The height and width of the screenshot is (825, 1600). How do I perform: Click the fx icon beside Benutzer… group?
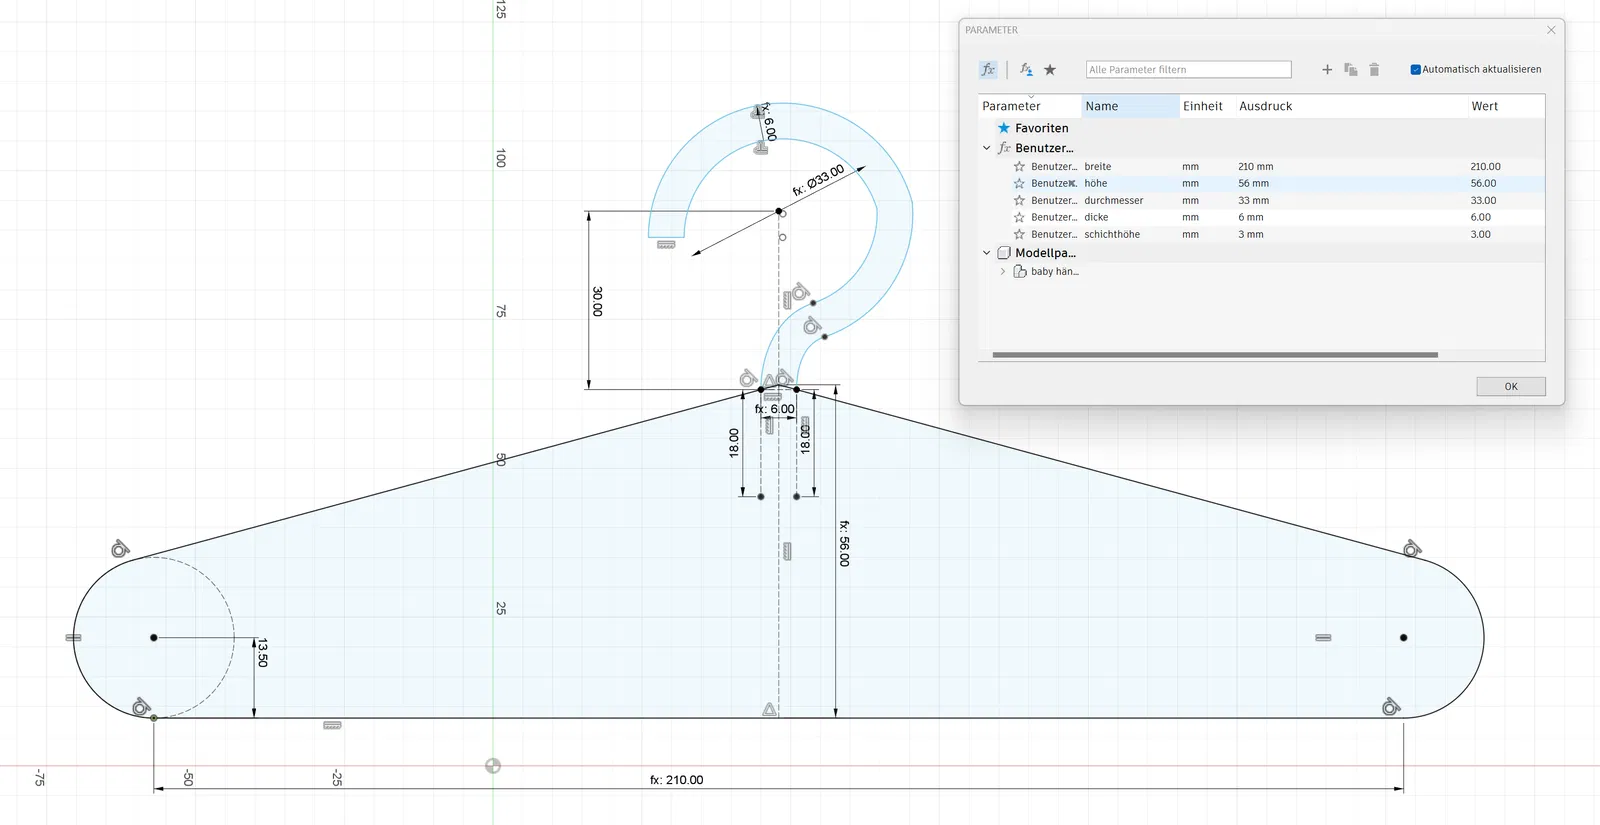click(x=1004, y=148)
